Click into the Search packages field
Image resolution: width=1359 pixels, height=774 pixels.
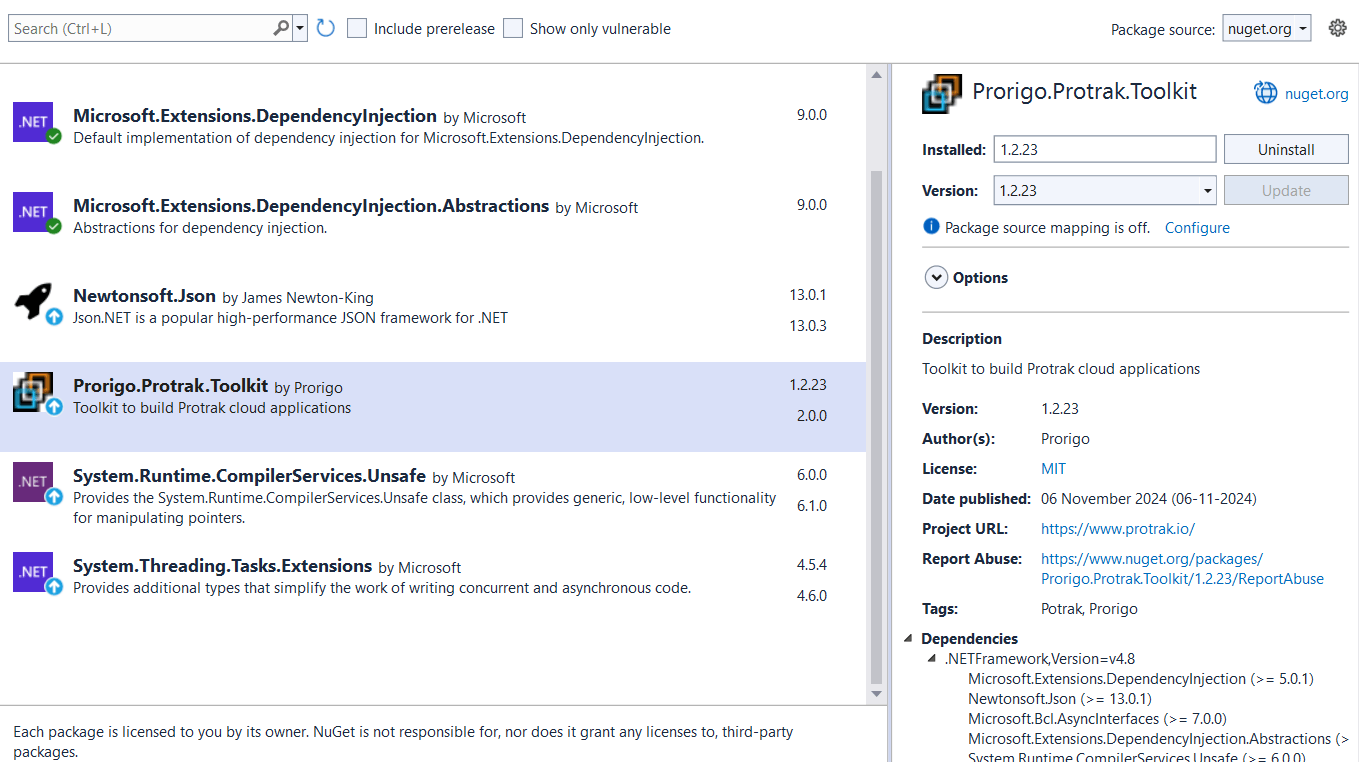pos(140,28)
